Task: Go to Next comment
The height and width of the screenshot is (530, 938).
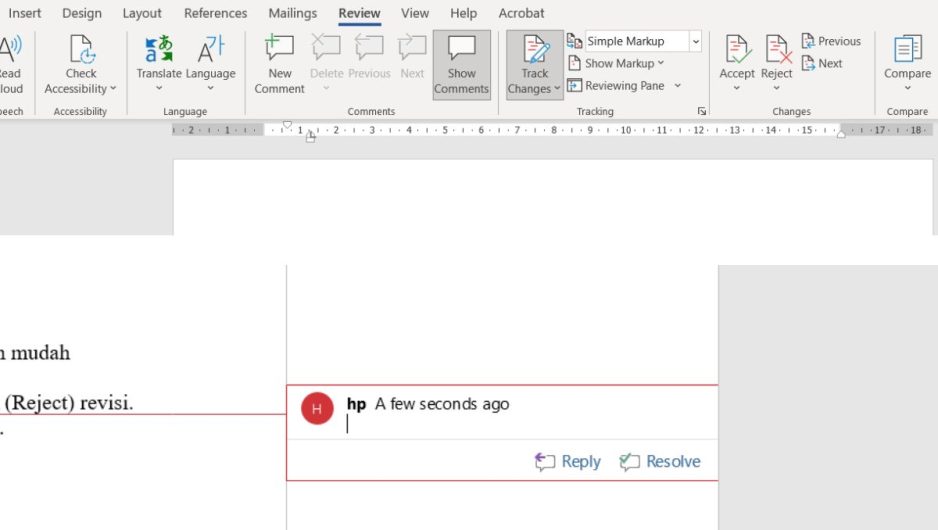Action: coord(412,57)
